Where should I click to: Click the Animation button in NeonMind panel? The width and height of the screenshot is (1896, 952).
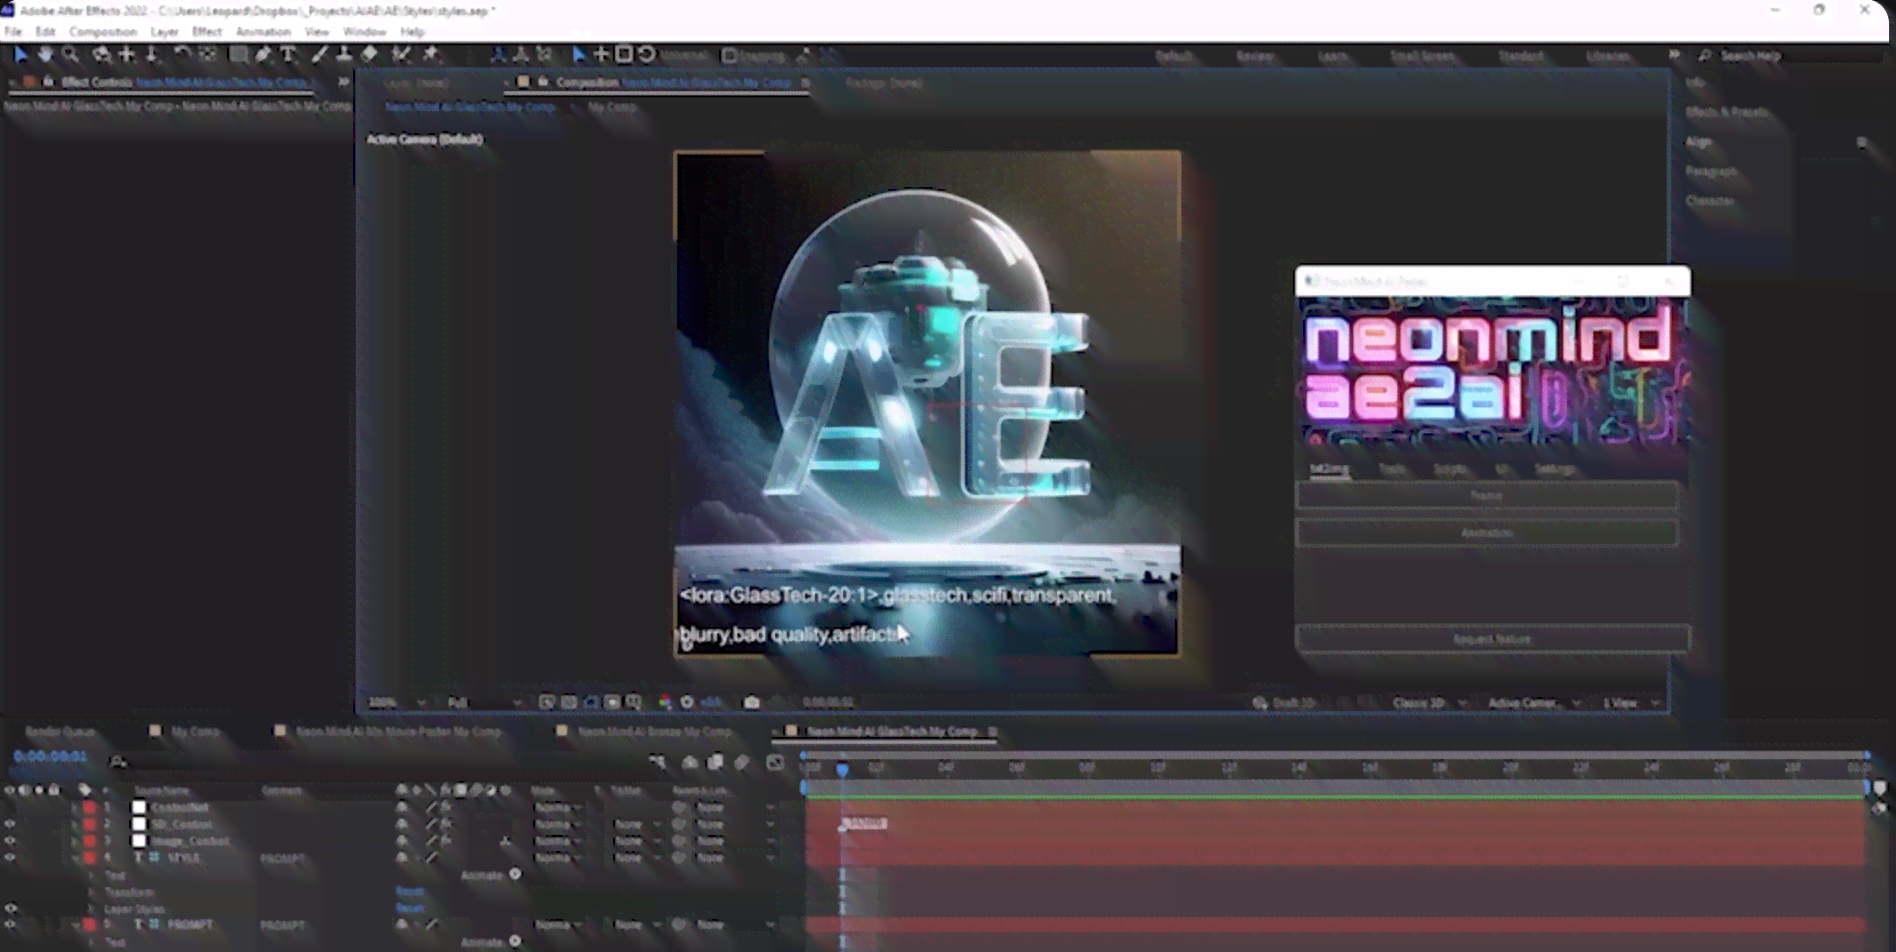(x=1486, y=533)
